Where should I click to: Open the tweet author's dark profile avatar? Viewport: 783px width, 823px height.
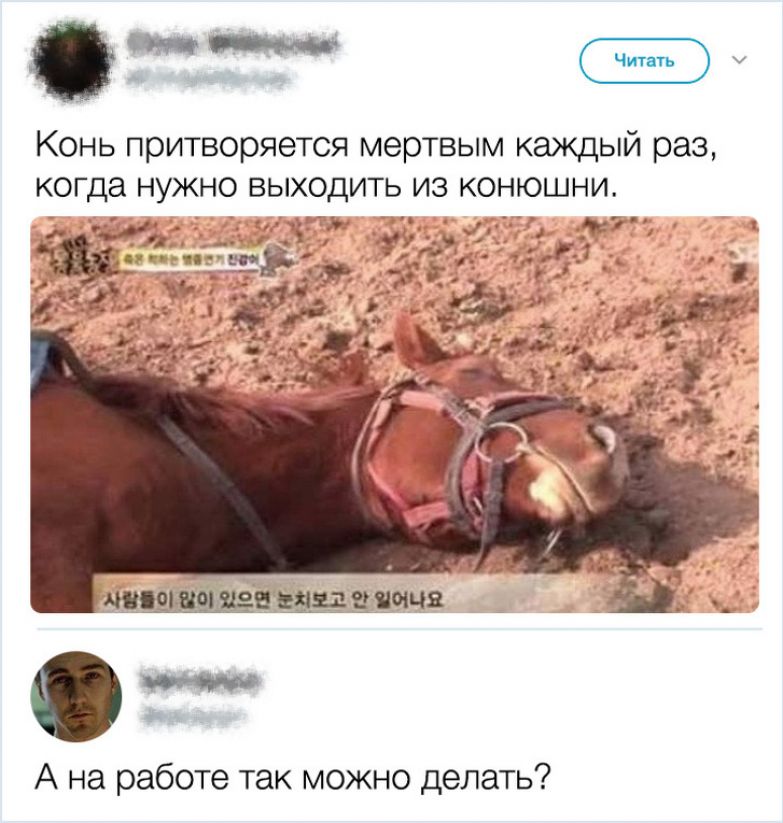point(74,60)
